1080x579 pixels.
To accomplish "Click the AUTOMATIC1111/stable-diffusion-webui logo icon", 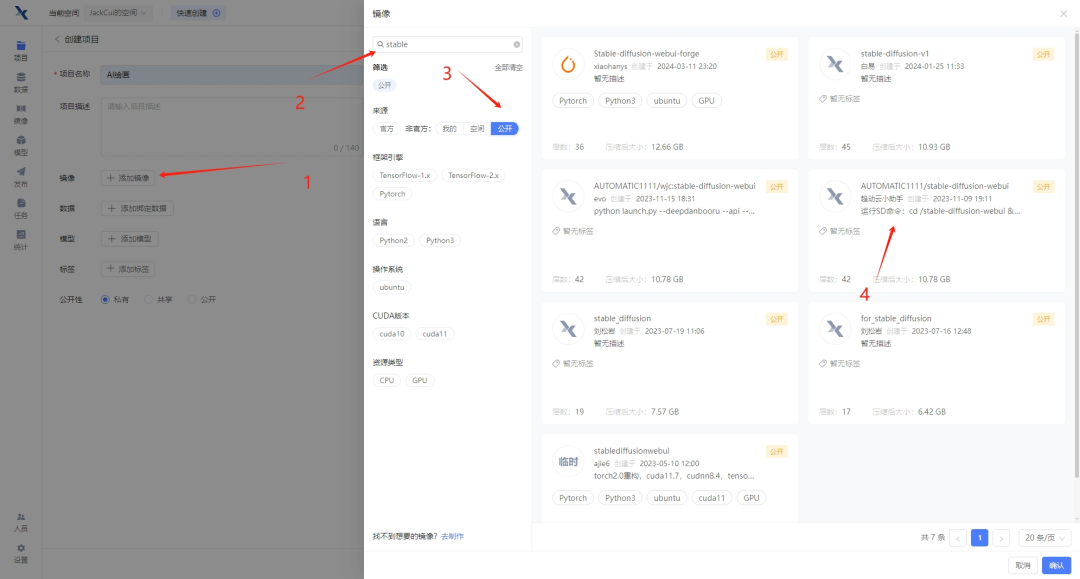I will coord(835,196).
